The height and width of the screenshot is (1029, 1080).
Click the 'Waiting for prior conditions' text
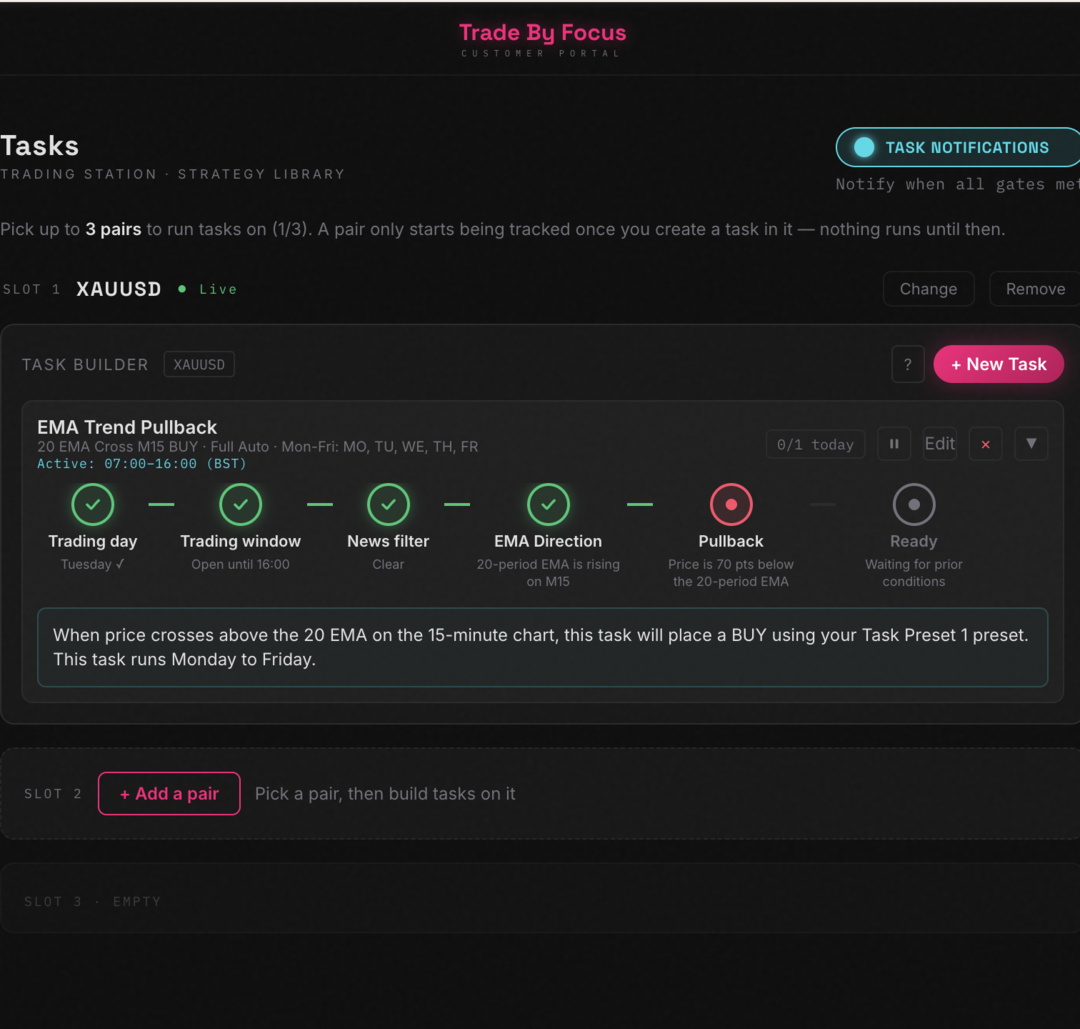tap(914, 572)
